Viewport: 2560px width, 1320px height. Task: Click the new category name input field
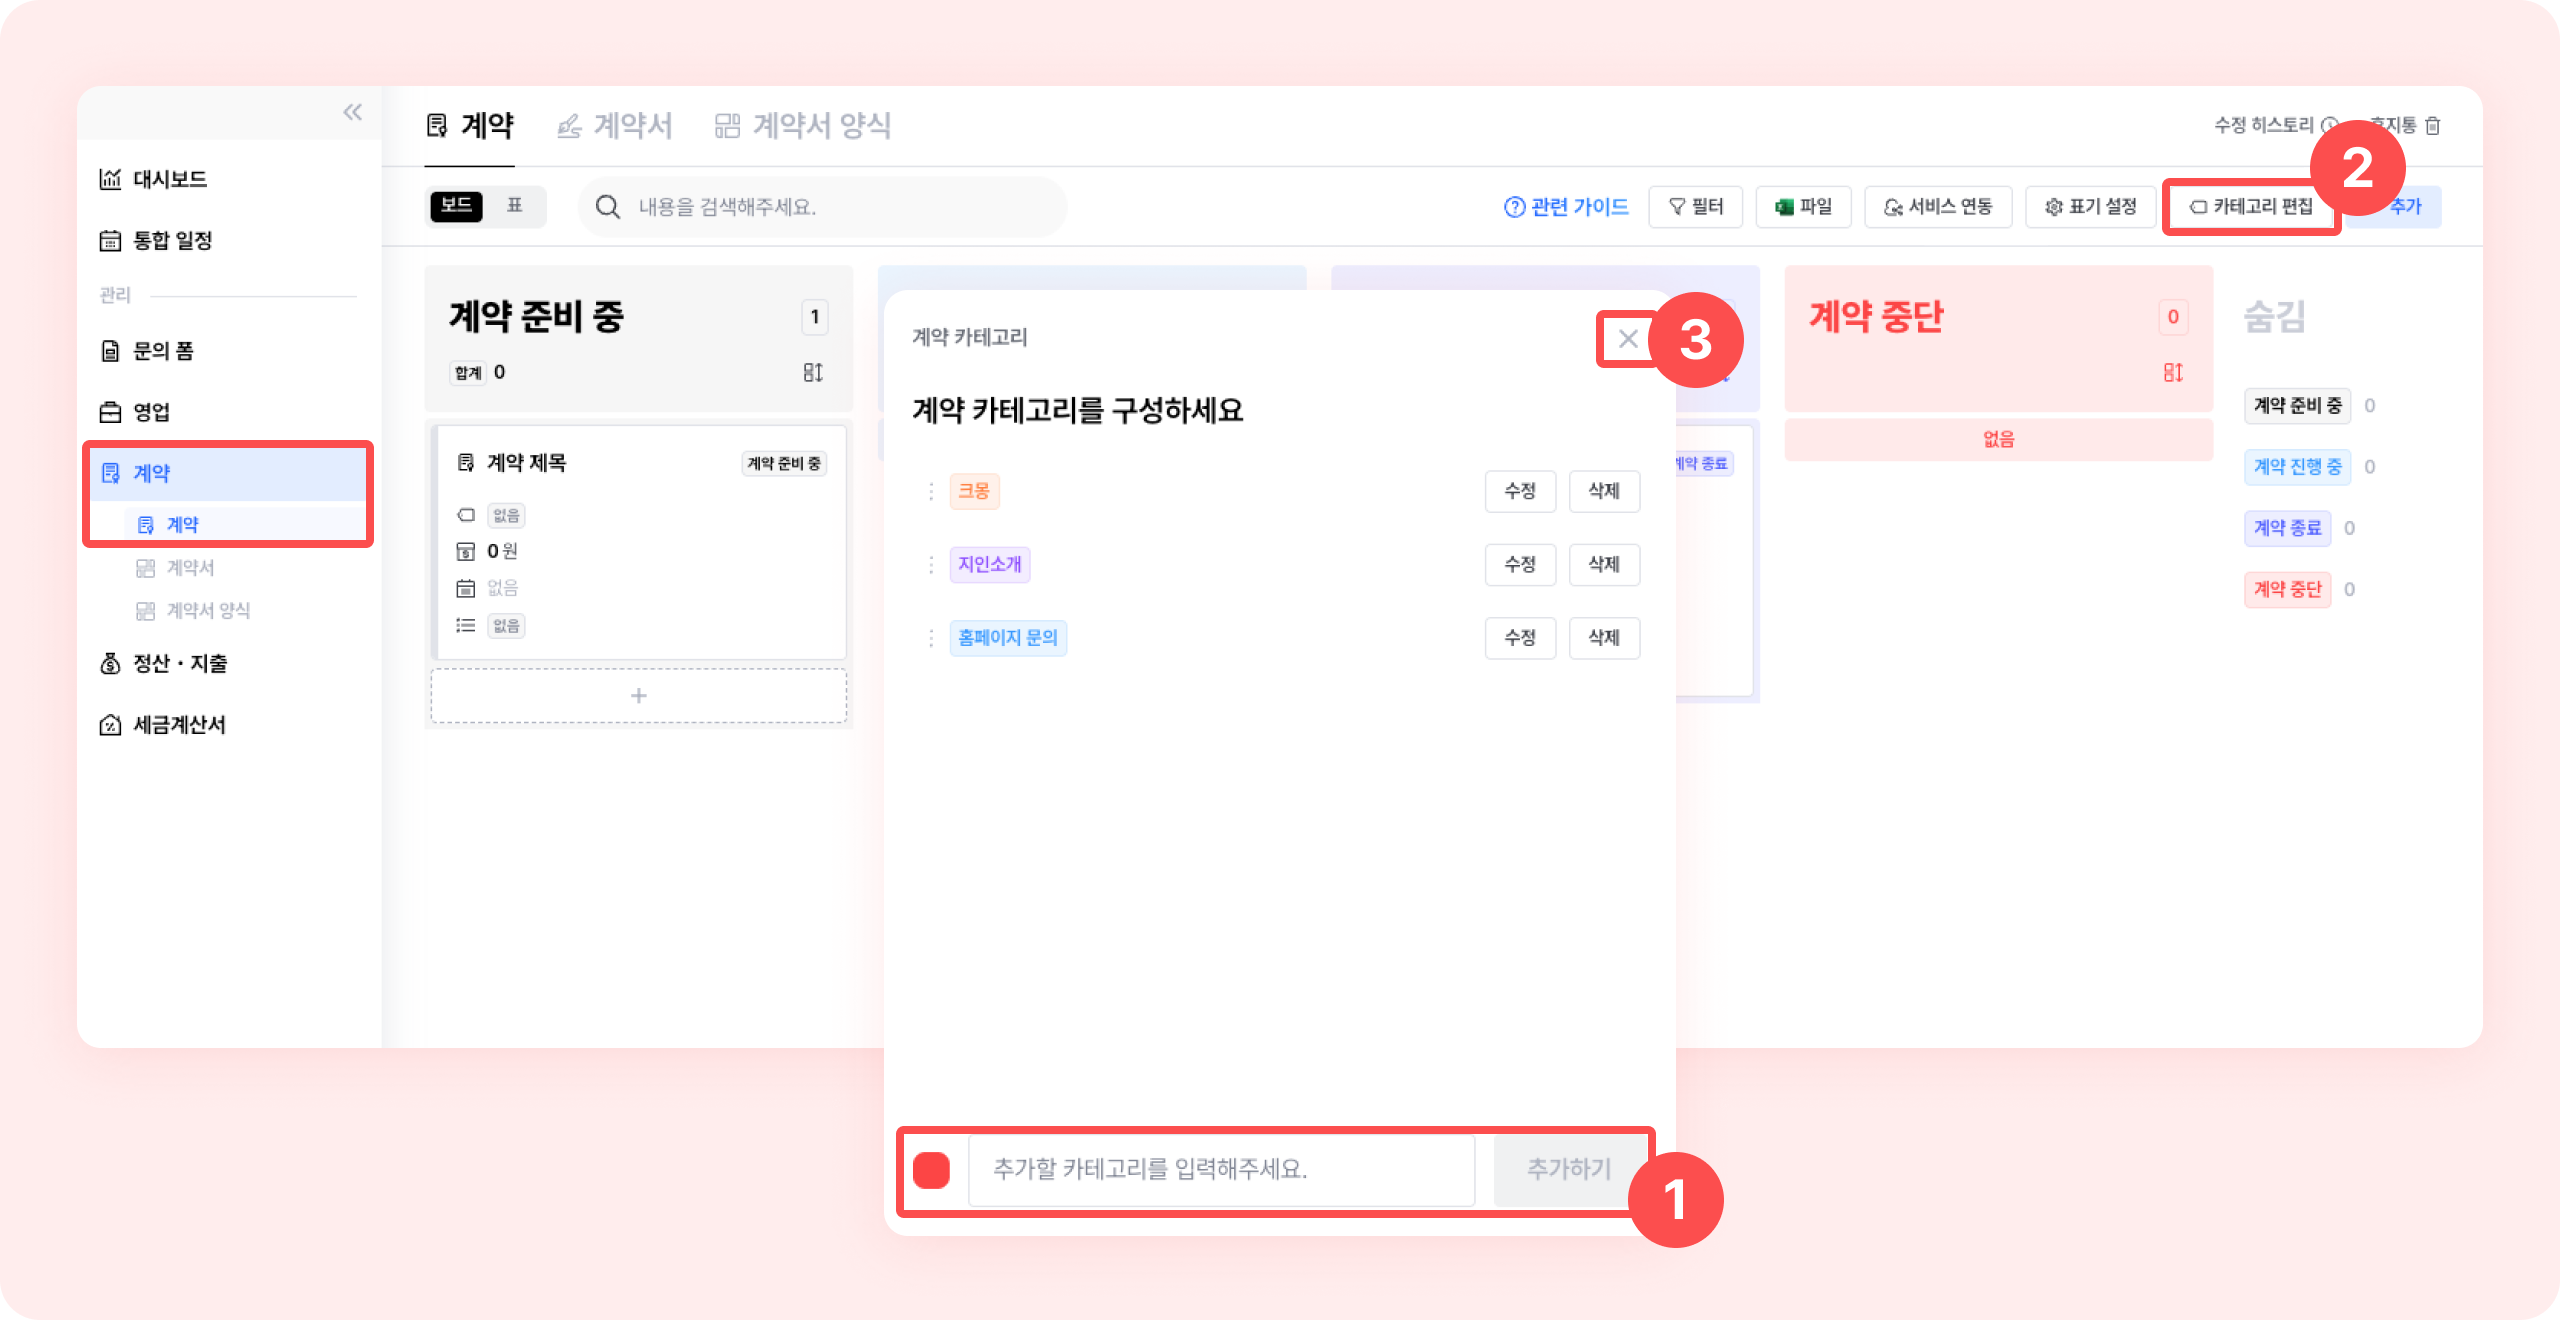tap(1220, 1170)
